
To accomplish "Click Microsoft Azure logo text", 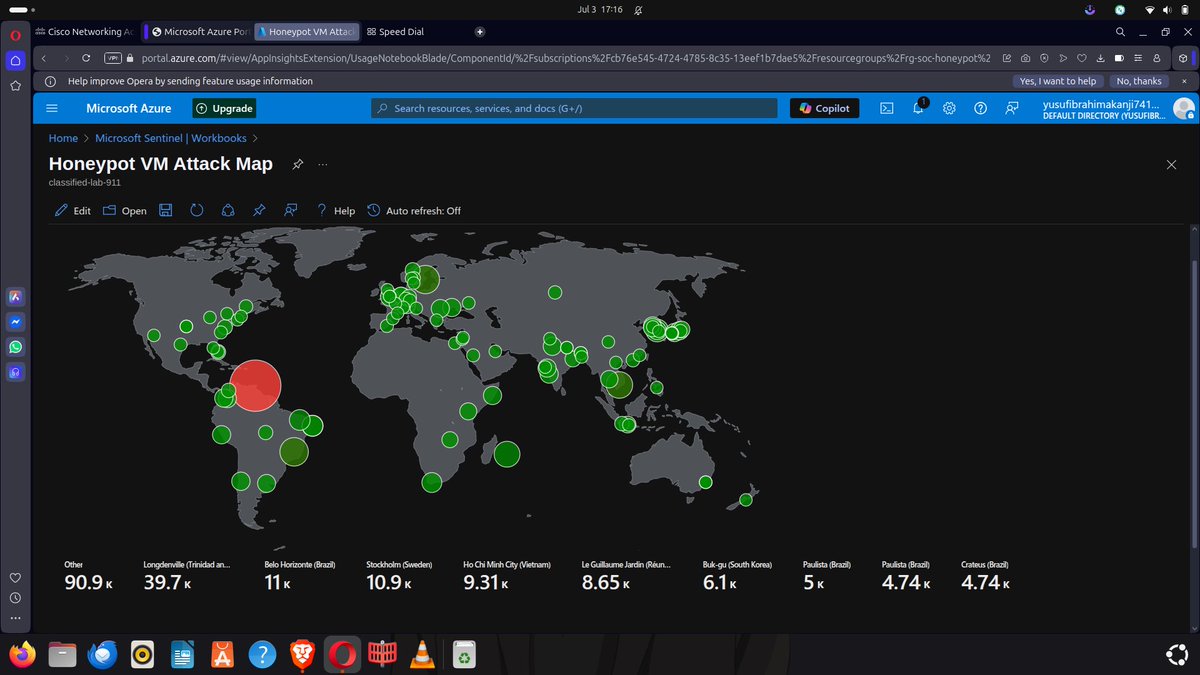I will [128, 108].
